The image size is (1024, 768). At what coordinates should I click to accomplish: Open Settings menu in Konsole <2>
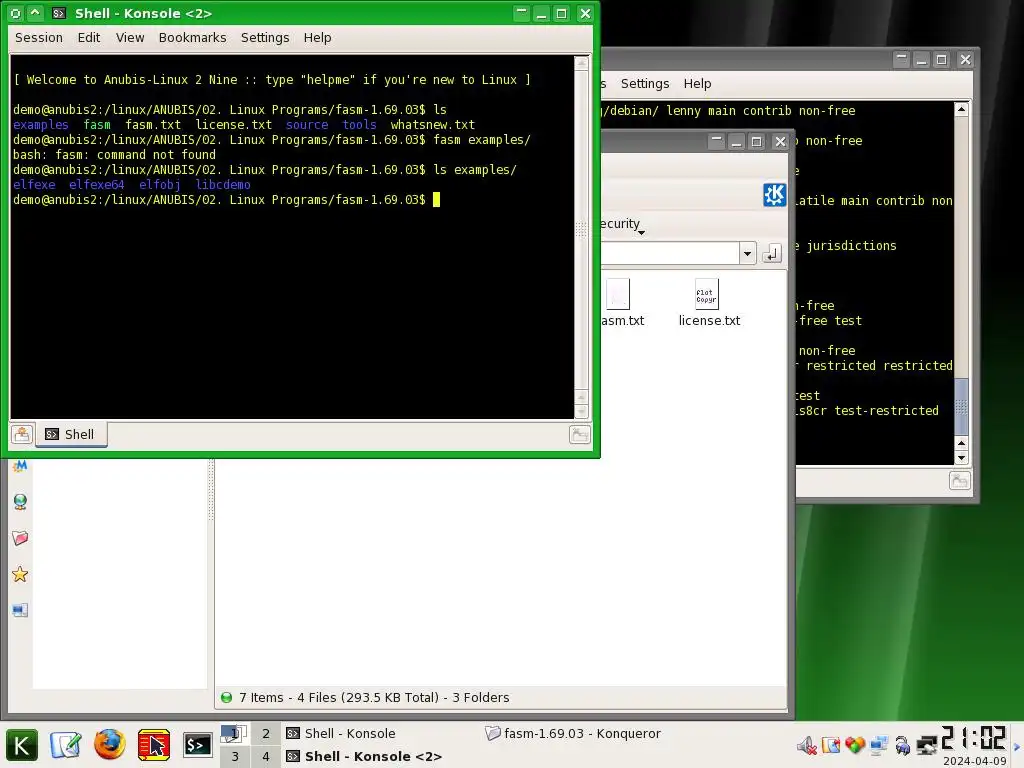[x=265, y=38]
